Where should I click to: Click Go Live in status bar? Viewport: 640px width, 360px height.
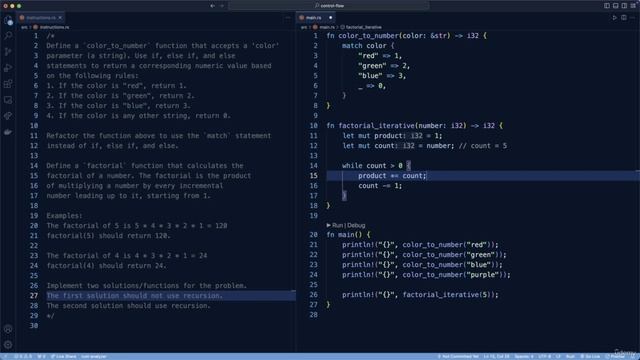tap(590, 356)
